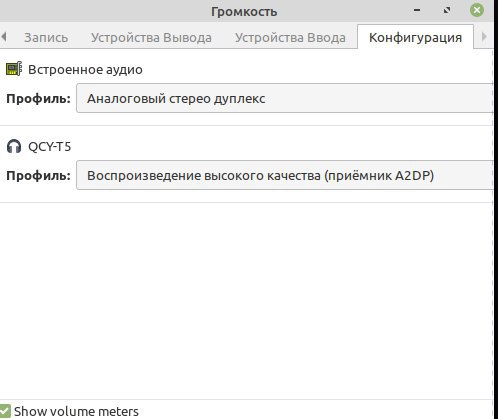Open the Устройства Вывода tab

click(151, 37)
